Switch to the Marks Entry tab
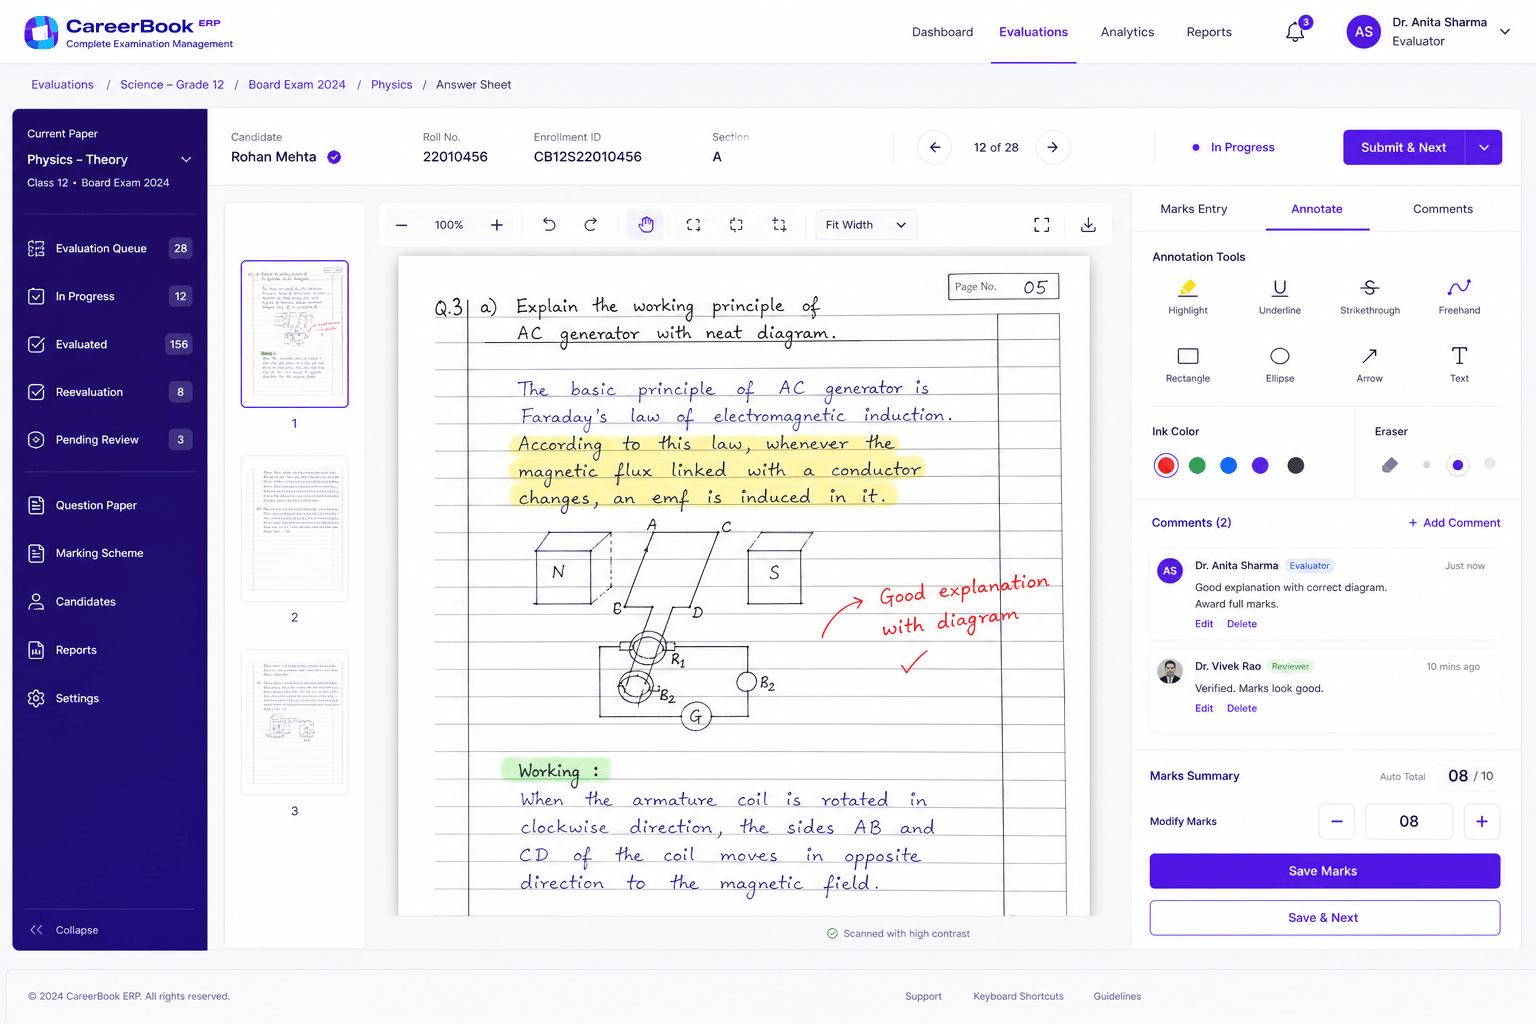 click(x=1193, y=209)
